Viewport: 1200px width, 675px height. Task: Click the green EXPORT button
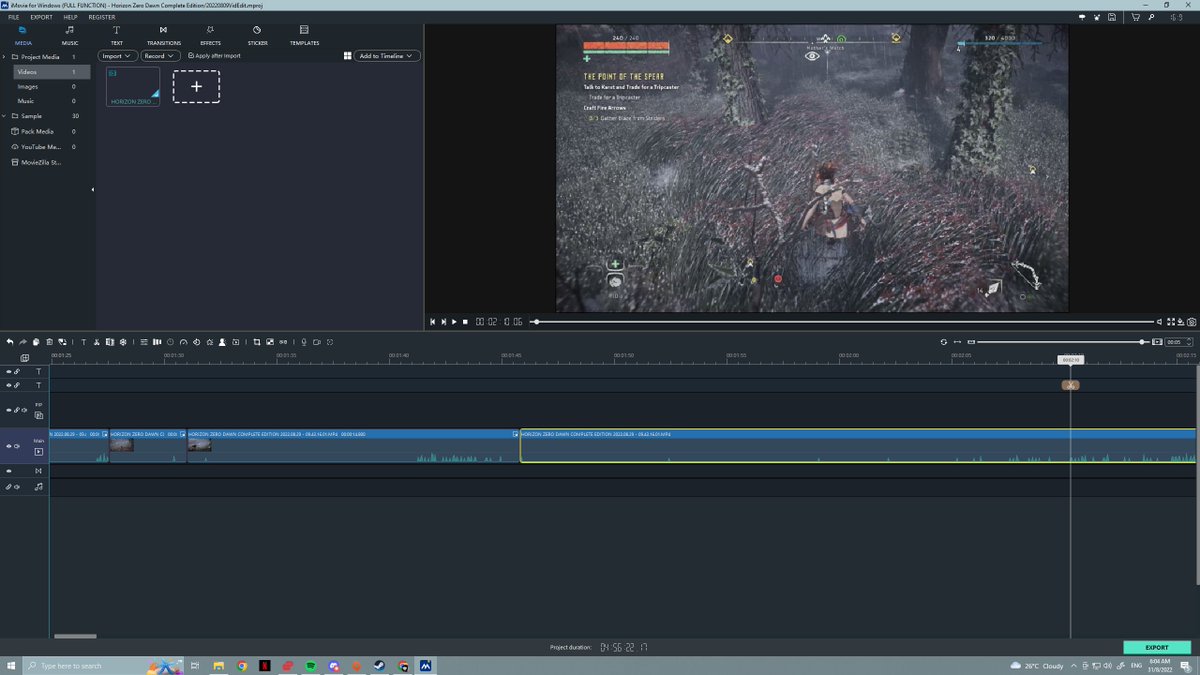[x=1156, y=647]
